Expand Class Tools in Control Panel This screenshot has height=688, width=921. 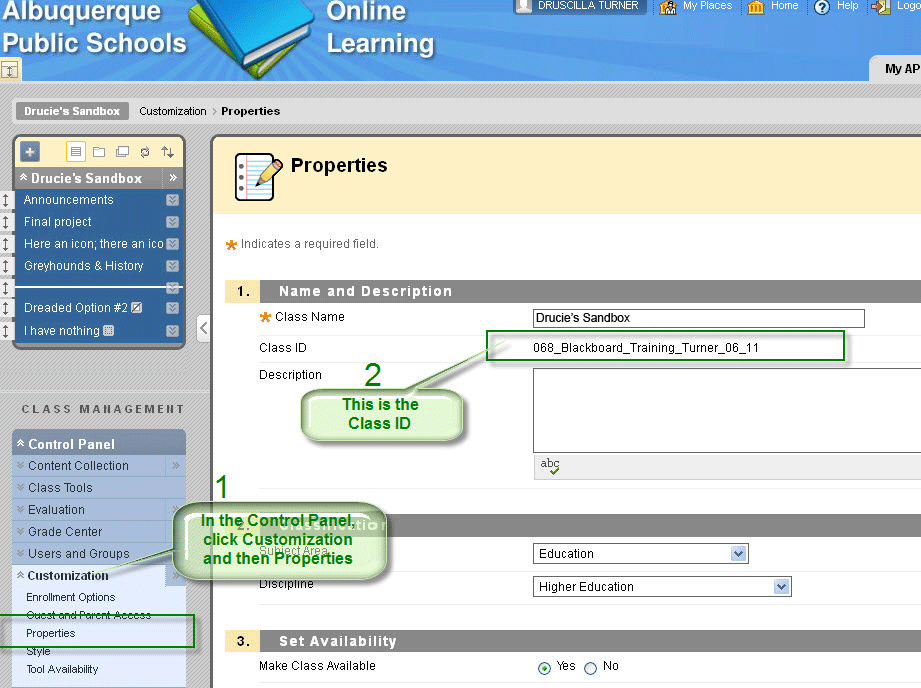pos(21,487)
